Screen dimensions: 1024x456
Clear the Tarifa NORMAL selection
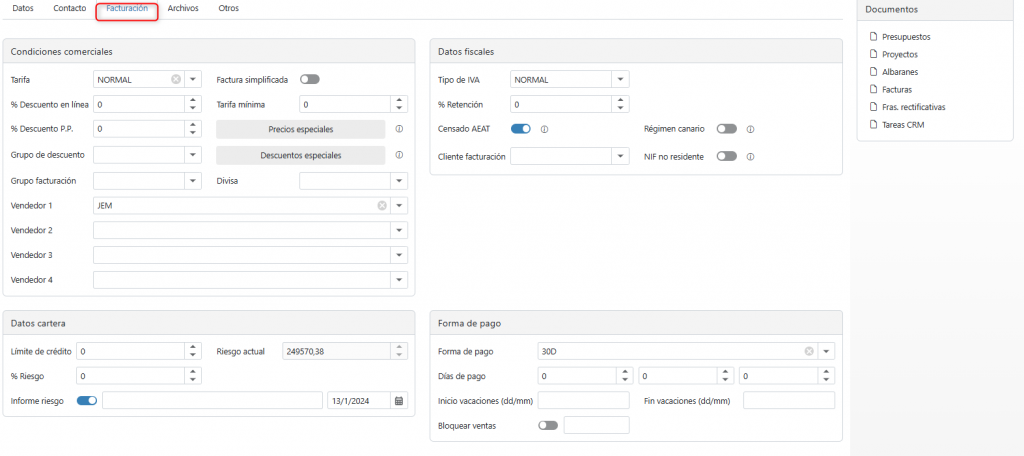tap(176, 79)
